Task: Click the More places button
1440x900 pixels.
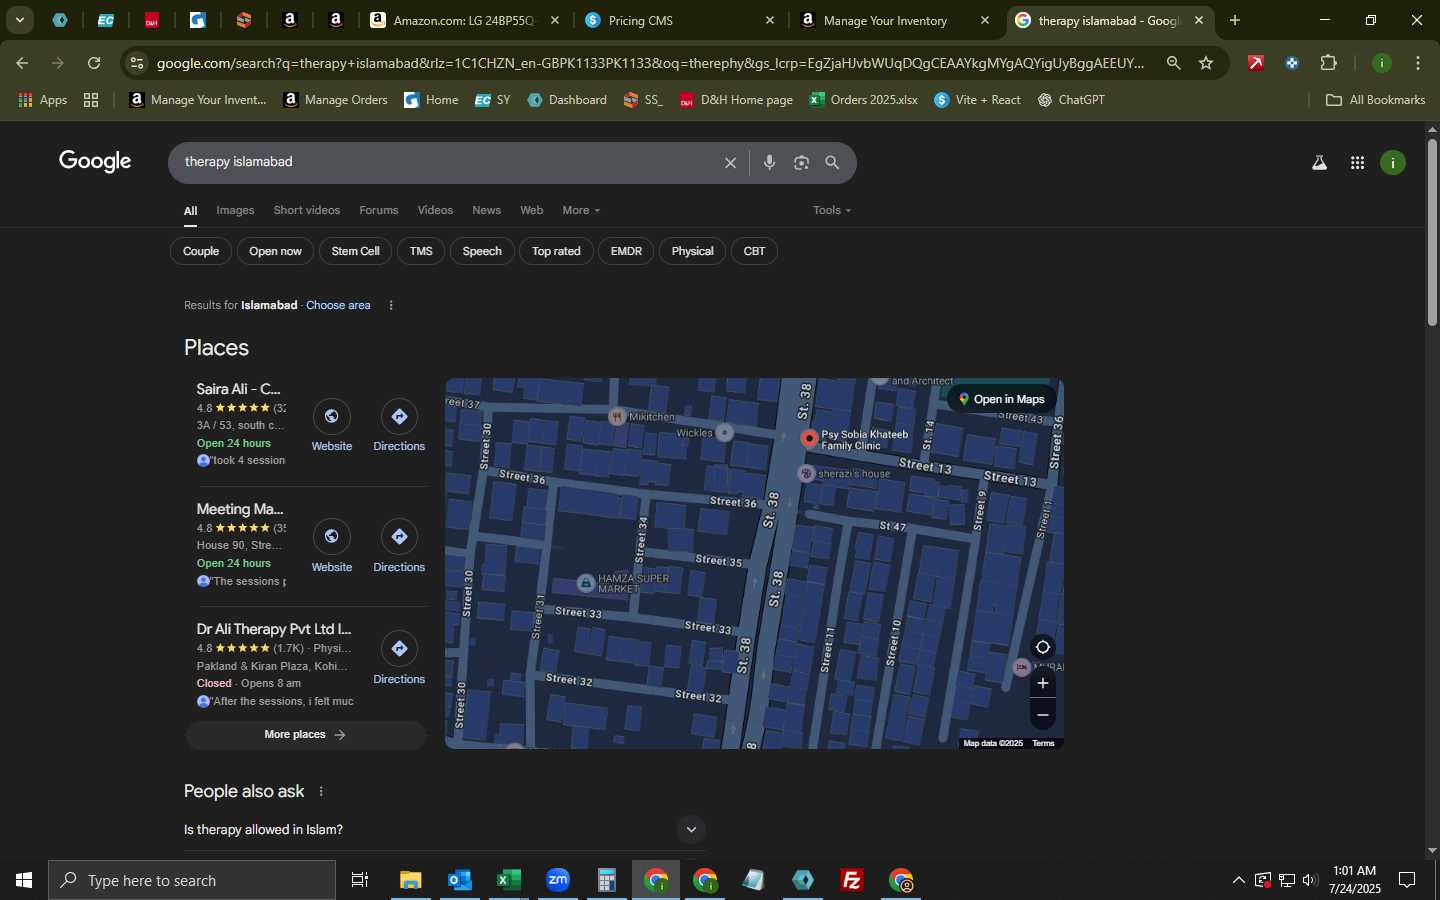Action: point(305,735)
